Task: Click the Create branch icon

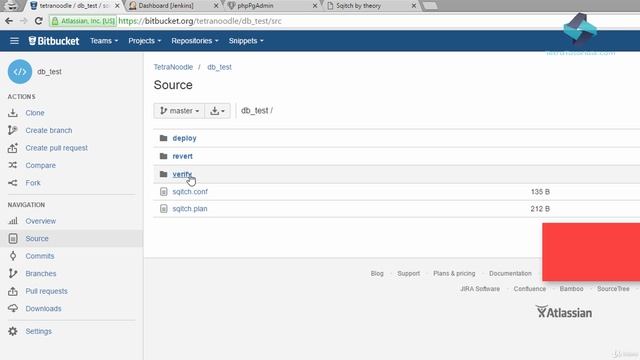Action: pos(13,130)
